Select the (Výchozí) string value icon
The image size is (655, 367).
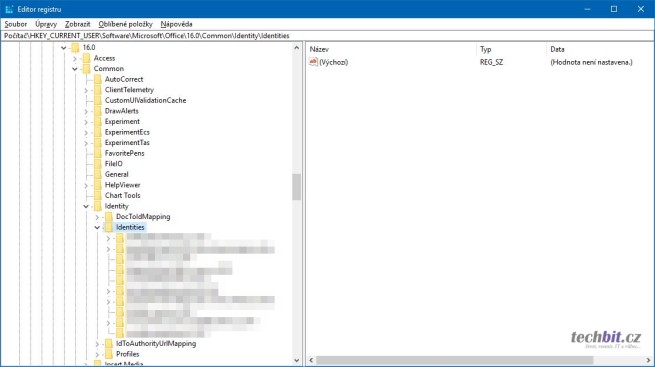point(313,62)
